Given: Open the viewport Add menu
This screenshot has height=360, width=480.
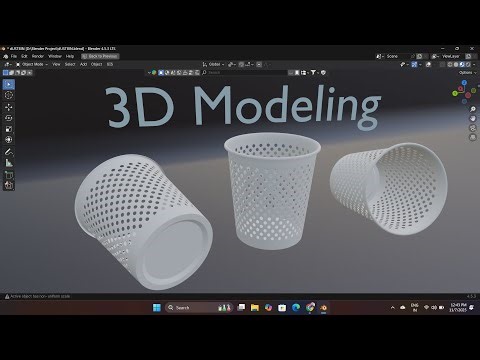Looking at the screenshot, I should (83, 64).
